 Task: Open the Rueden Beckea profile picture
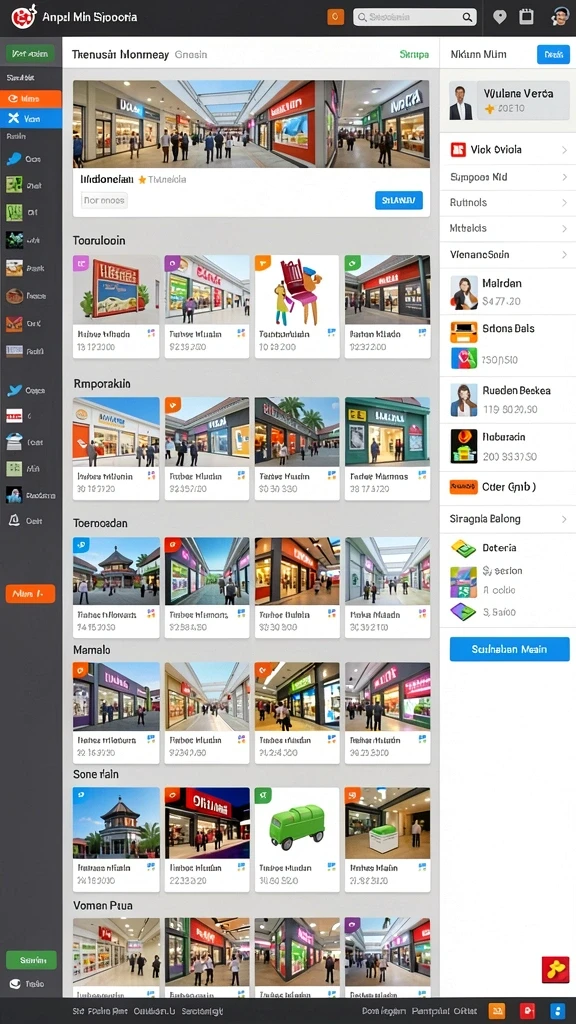464,400
